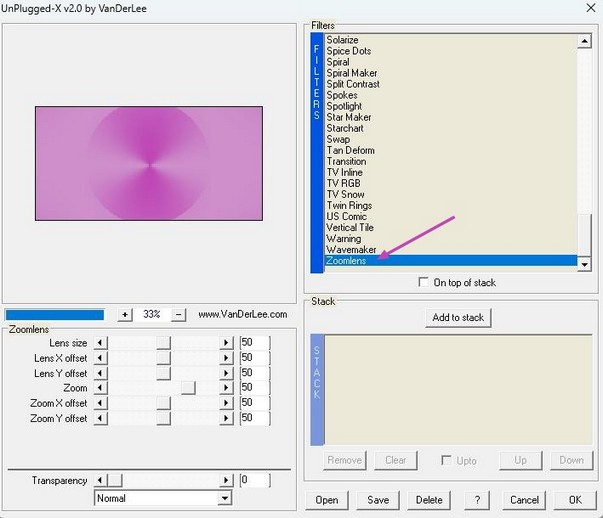The image size is (603, 518).
Task: Select the Spiral Maker filter
Action: (x=351, y=73)
